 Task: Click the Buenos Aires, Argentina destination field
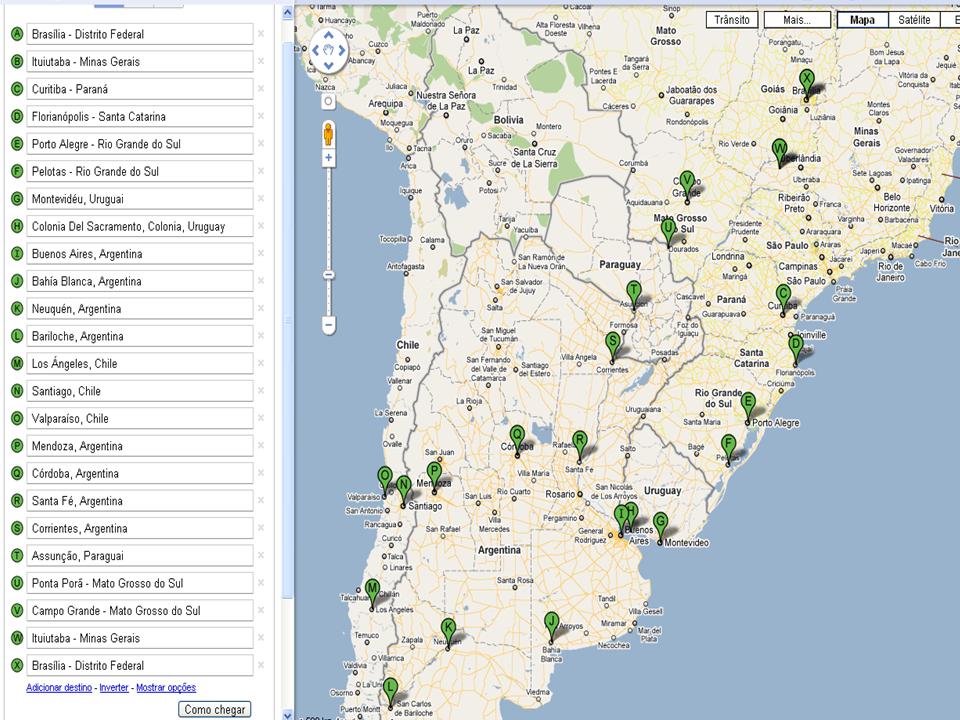pos(139,254)
